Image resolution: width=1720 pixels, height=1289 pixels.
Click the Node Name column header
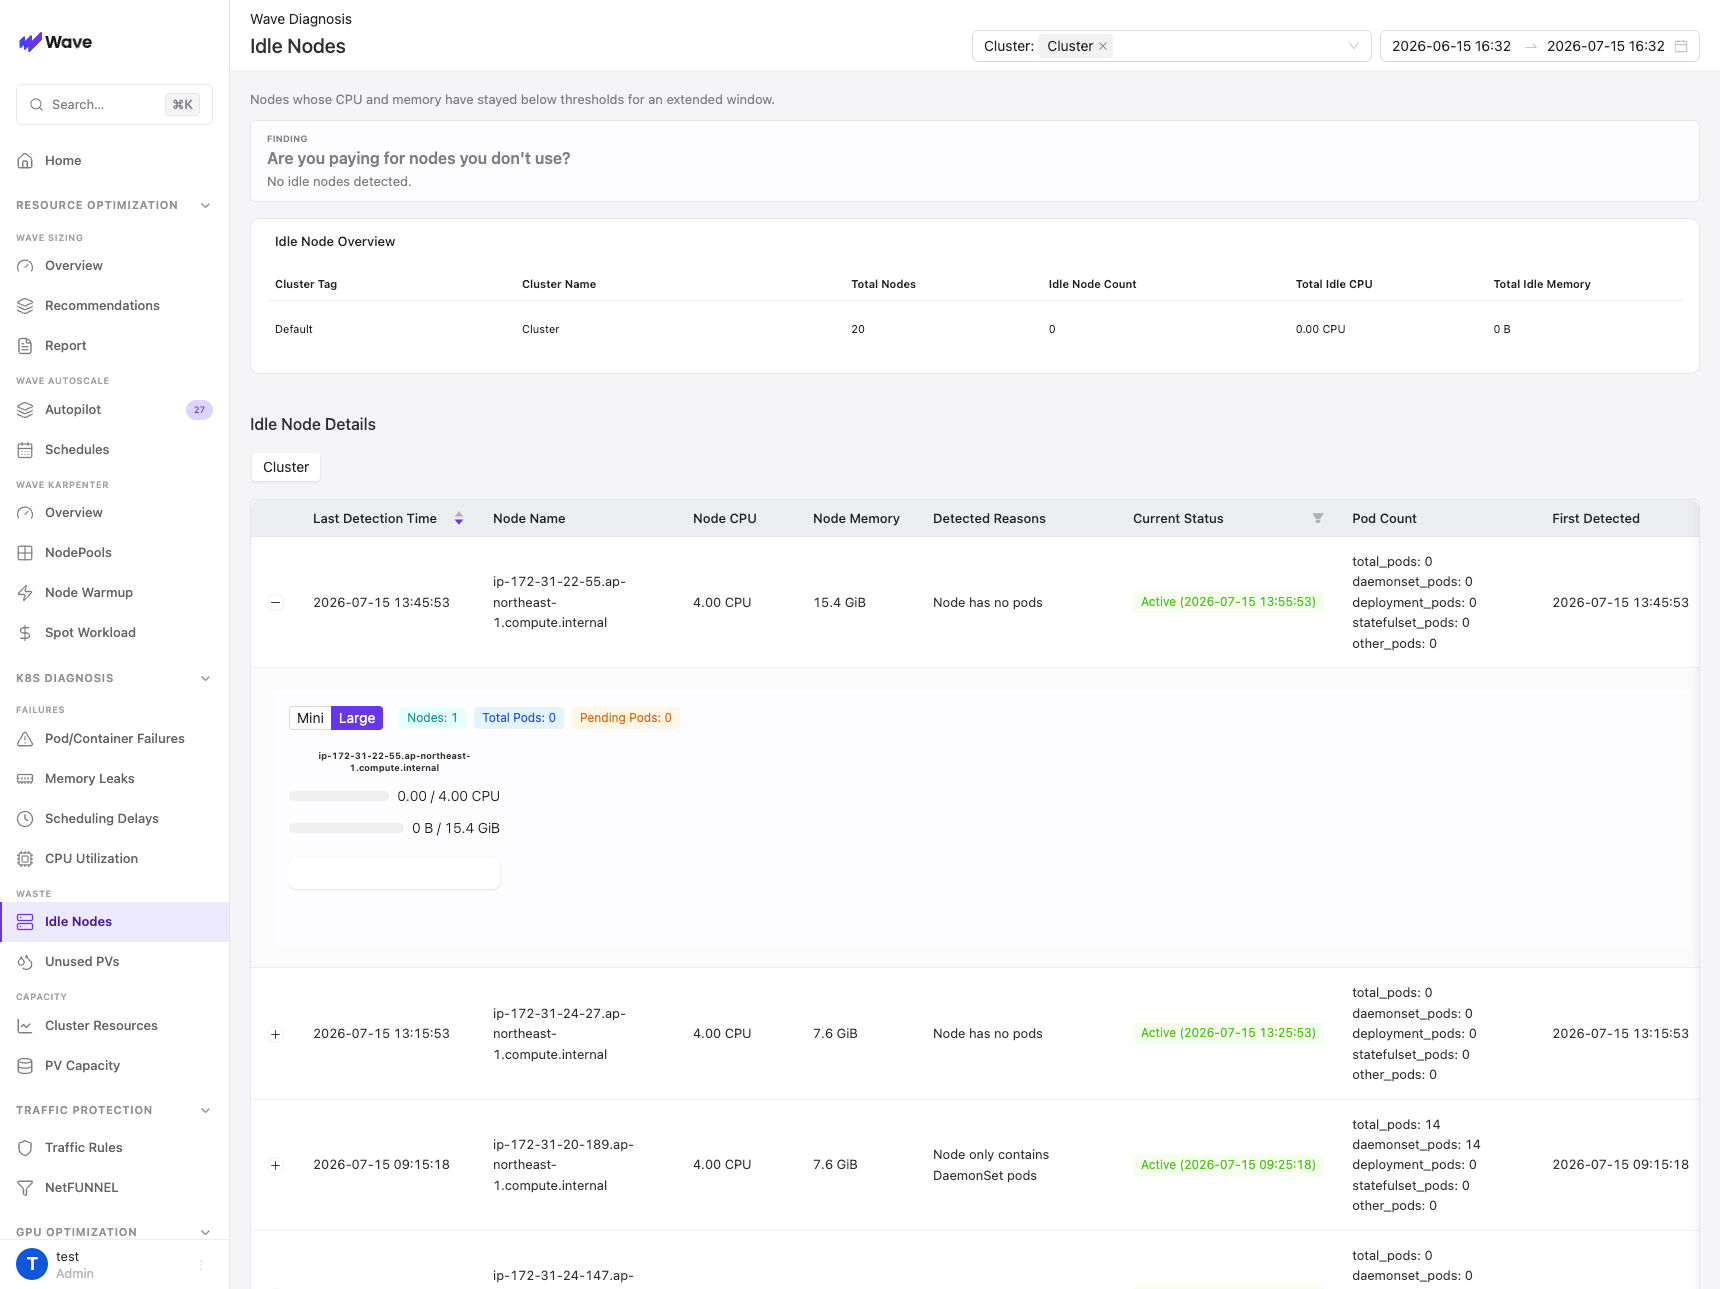pyautogui.click(x=529, y=518)
